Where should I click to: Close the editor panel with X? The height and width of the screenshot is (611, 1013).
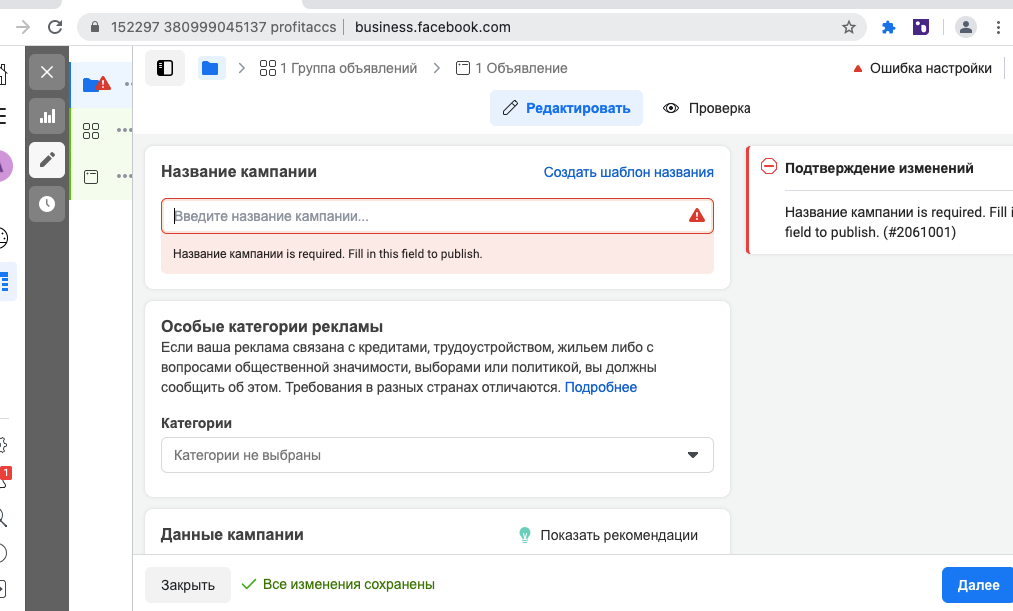coord(47,72)
